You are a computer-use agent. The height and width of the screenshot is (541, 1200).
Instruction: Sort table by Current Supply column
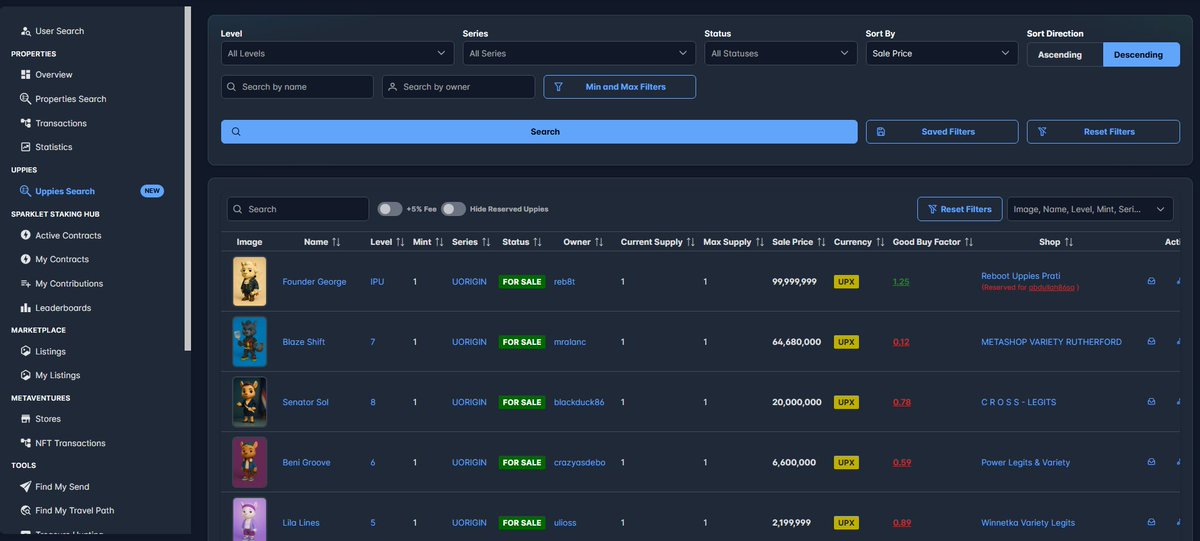[x=658, y=242]
